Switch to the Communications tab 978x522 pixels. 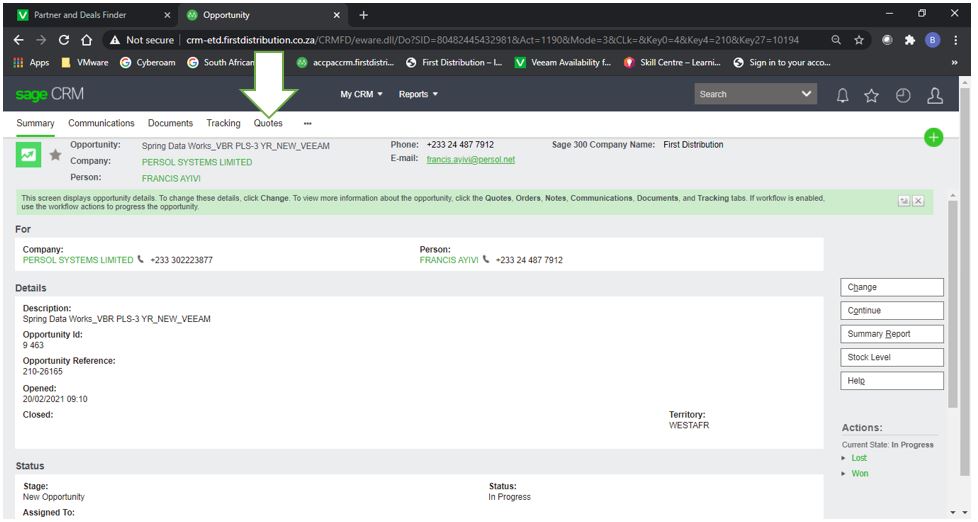coord(101,123)
